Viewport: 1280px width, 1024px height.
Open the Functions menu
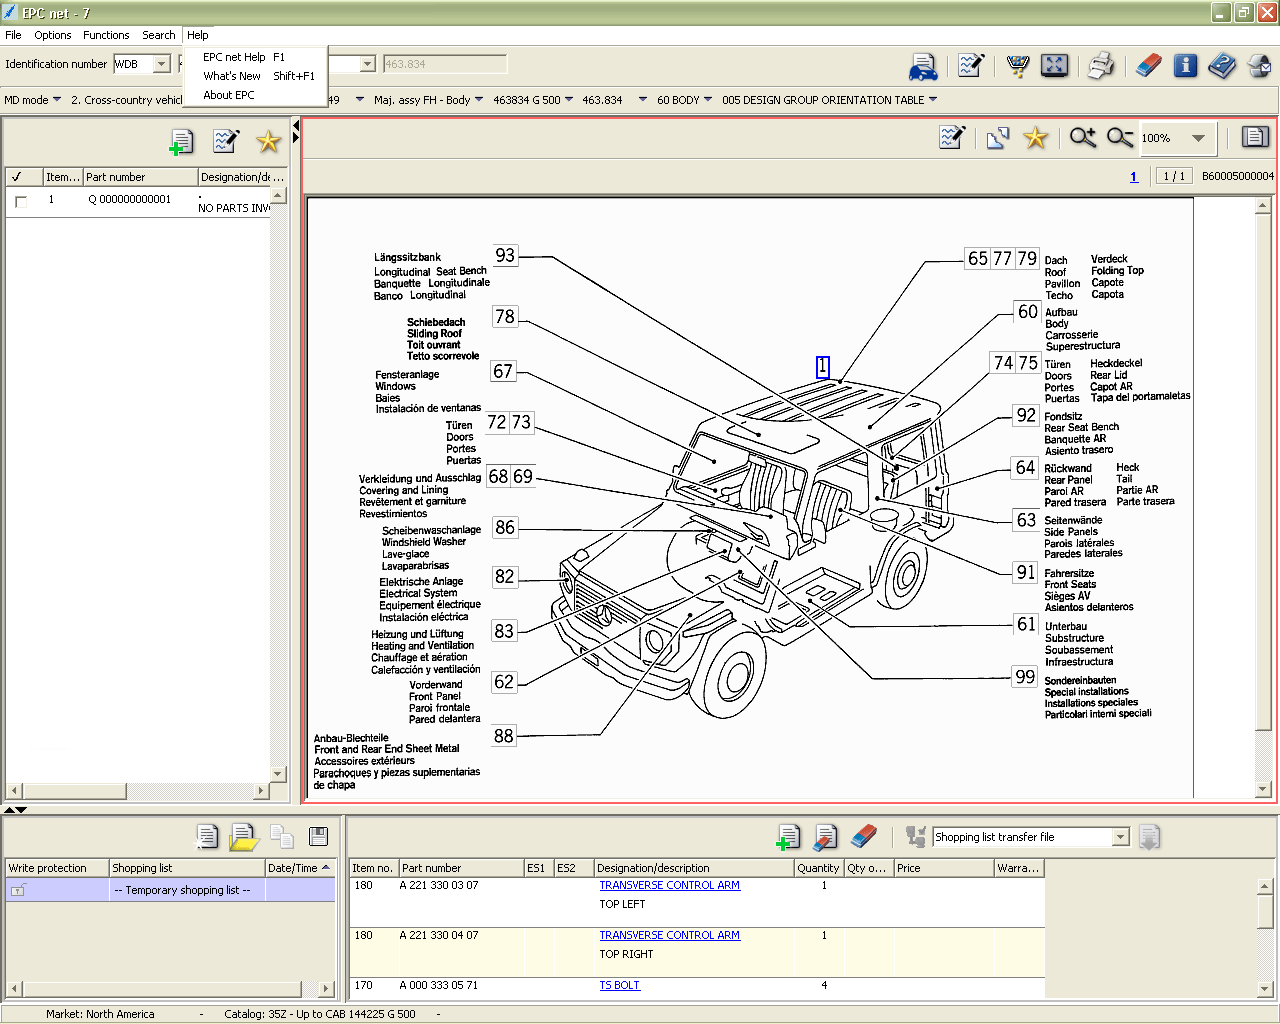pyautogui.click(x=106, y=35)
